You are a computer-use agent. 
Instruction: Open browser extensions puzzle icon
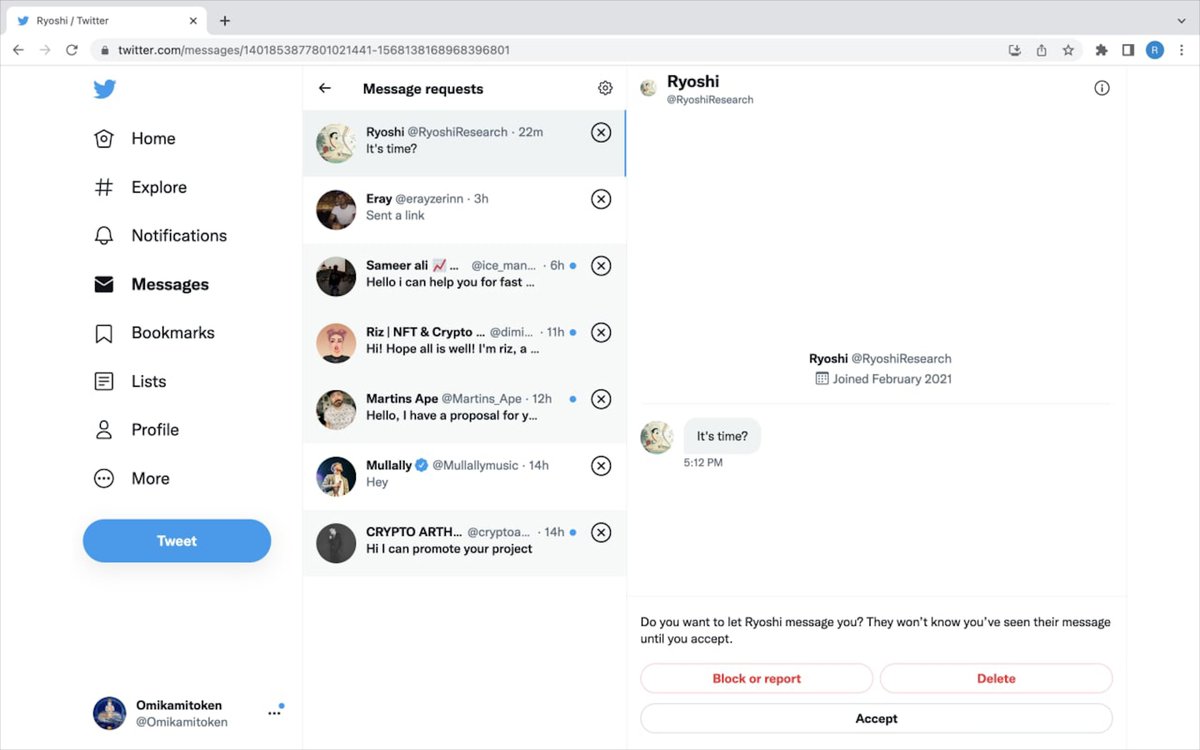pyautogui.click(x=1102, y=50)
